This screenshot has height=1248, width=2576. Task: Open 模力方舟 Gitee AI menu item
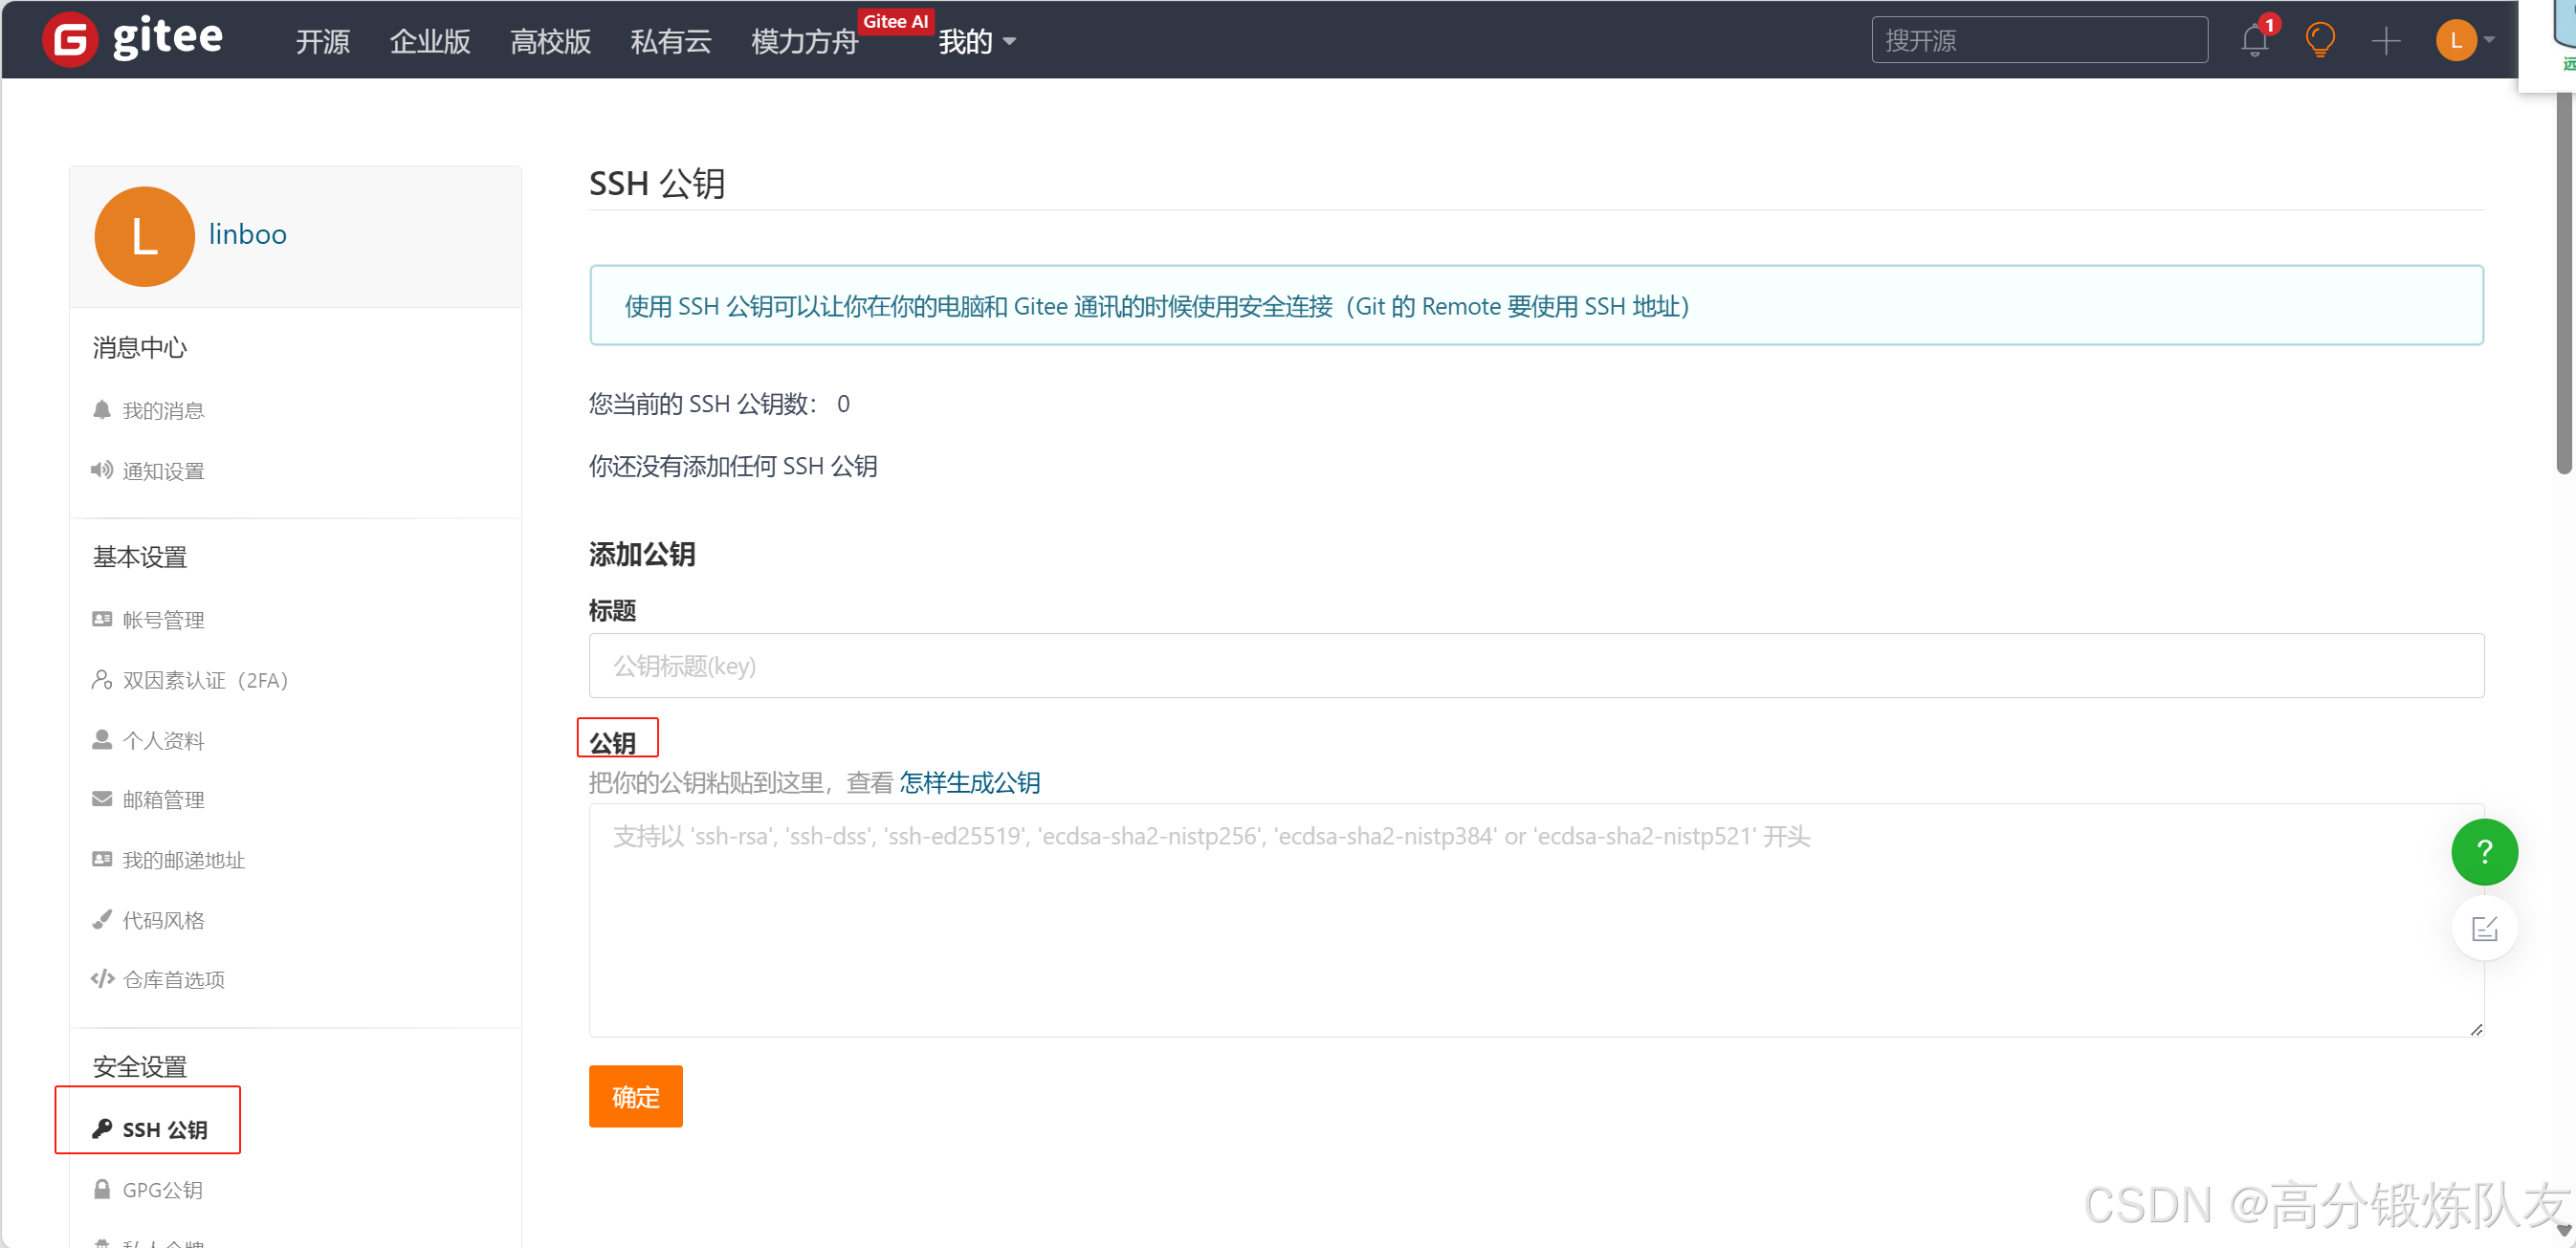pyautogui.click(x=804, y=41)
